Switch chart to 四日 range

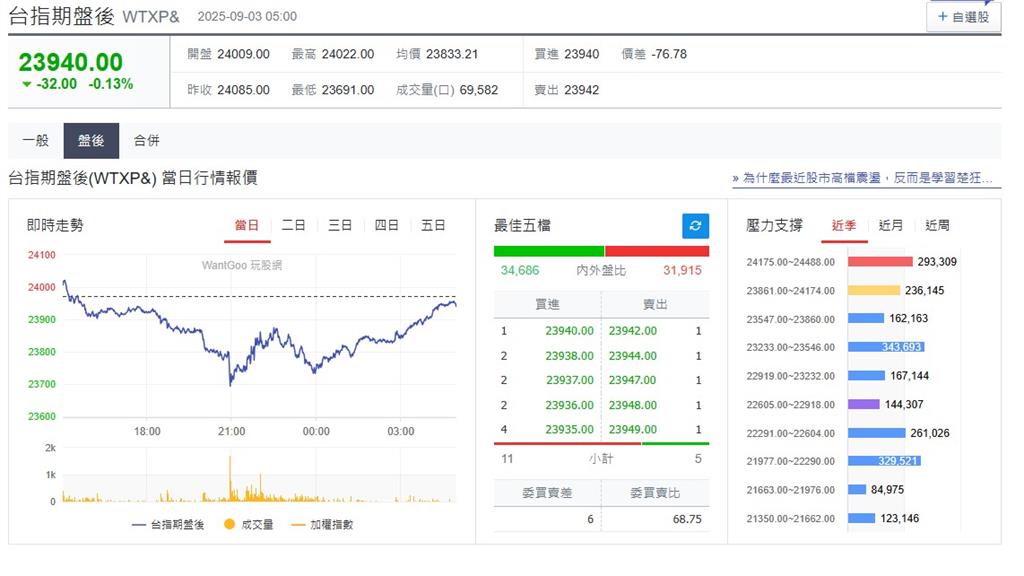pyautogui.click(x=386, y=225)
